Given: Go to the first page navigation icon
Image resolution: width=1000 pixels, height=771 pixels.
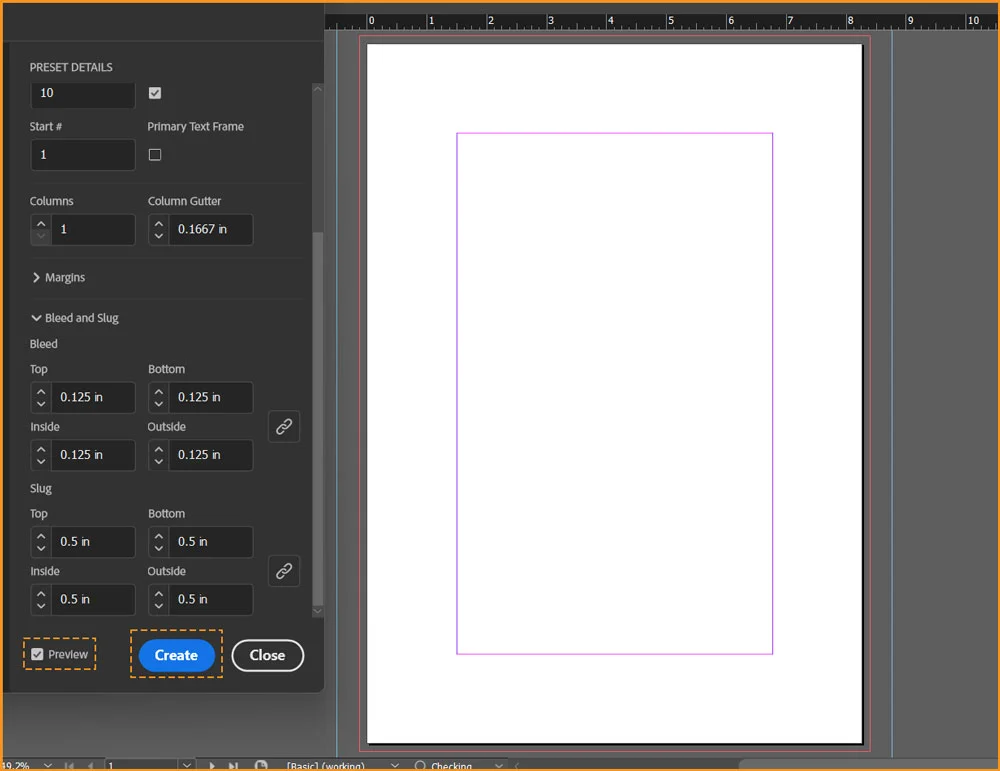Looking at the screenshot, I should (x=71, y=763).
